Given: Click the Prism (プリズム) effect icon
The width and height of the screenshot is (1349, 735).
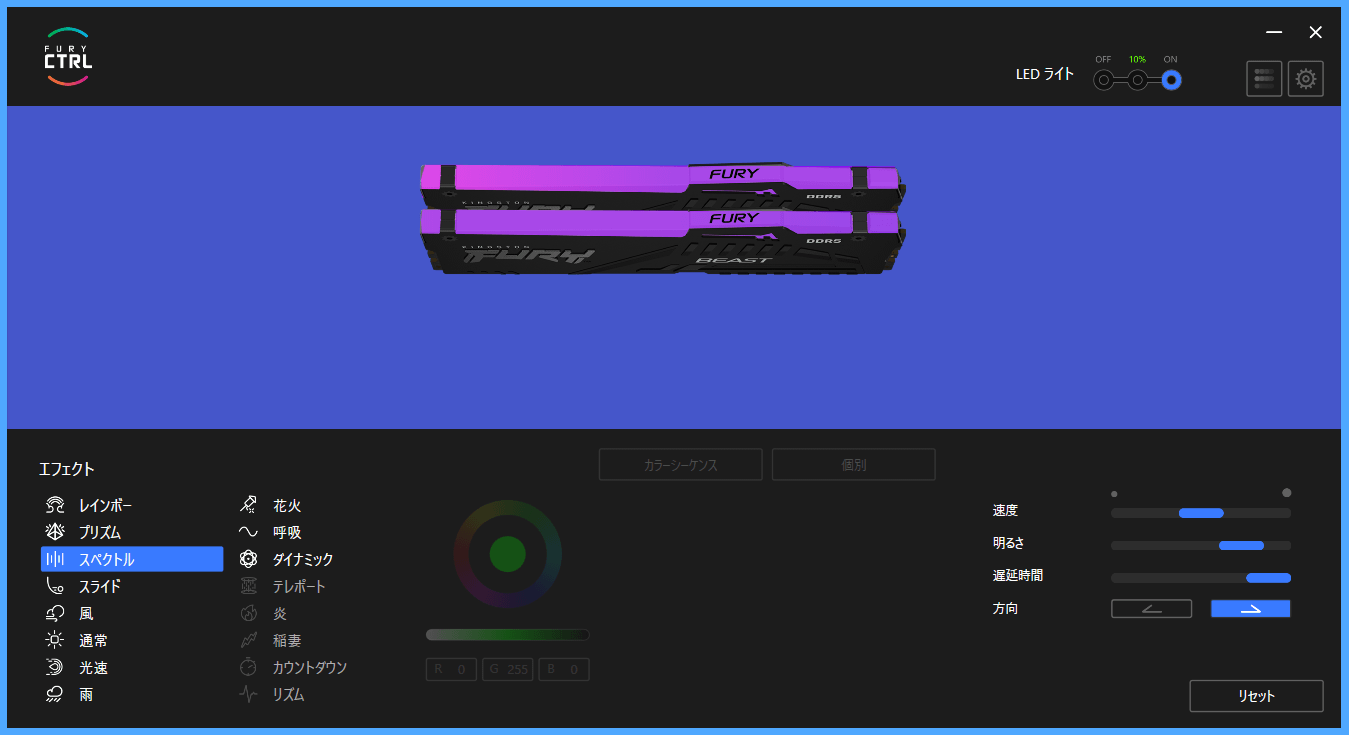Looking at the screenshot, I should tap(55, 533).
